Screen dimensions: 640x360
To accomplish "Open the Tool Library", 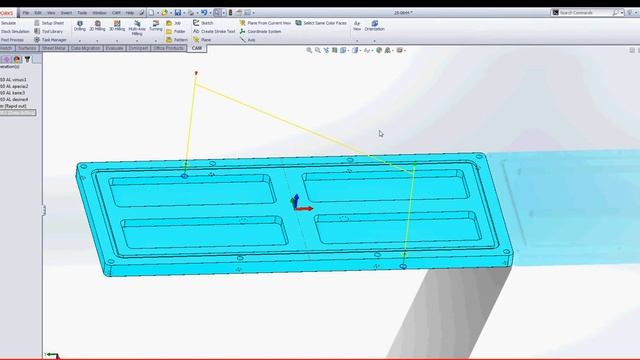I will pyautogui.click(x=49, y=31).
